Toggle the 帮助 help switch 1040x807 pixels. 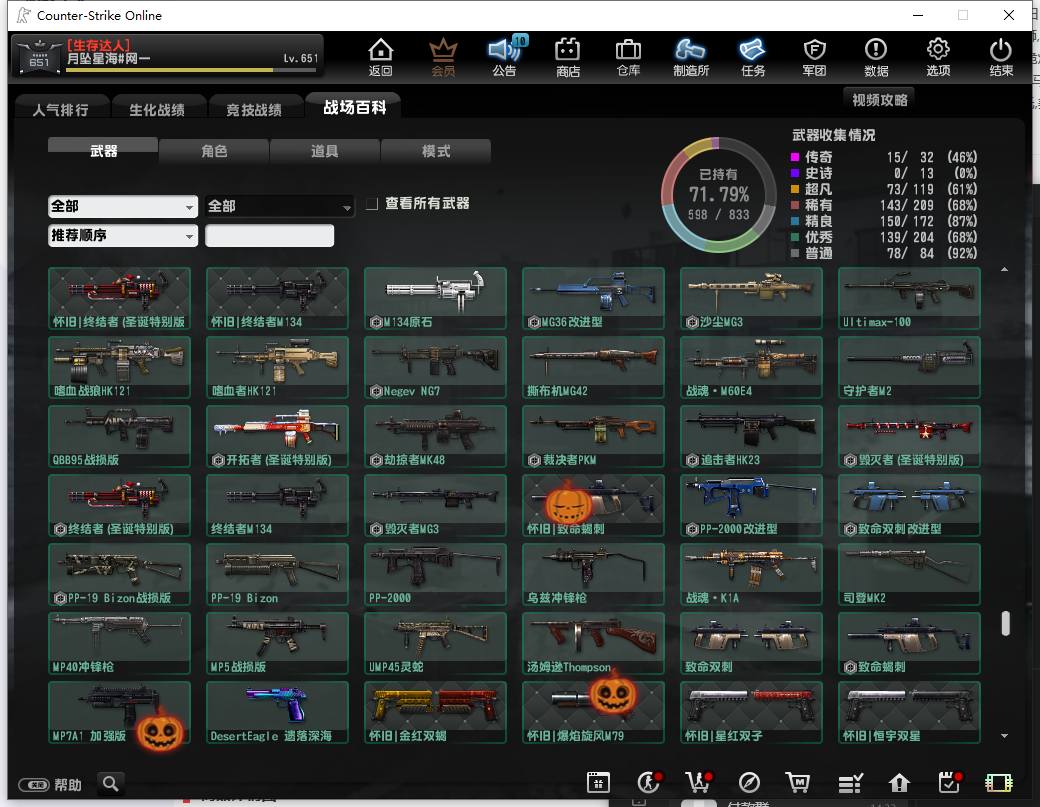(33, 785)
